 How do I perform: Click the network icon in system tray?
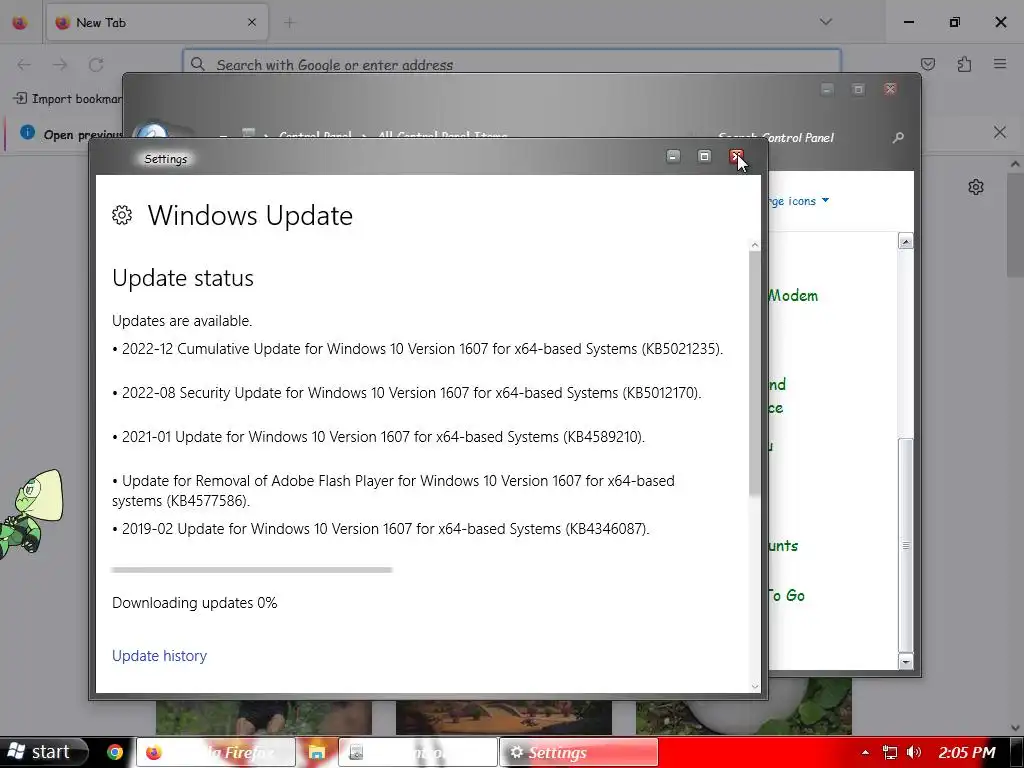pyautogui.click(x=889, y=752)
